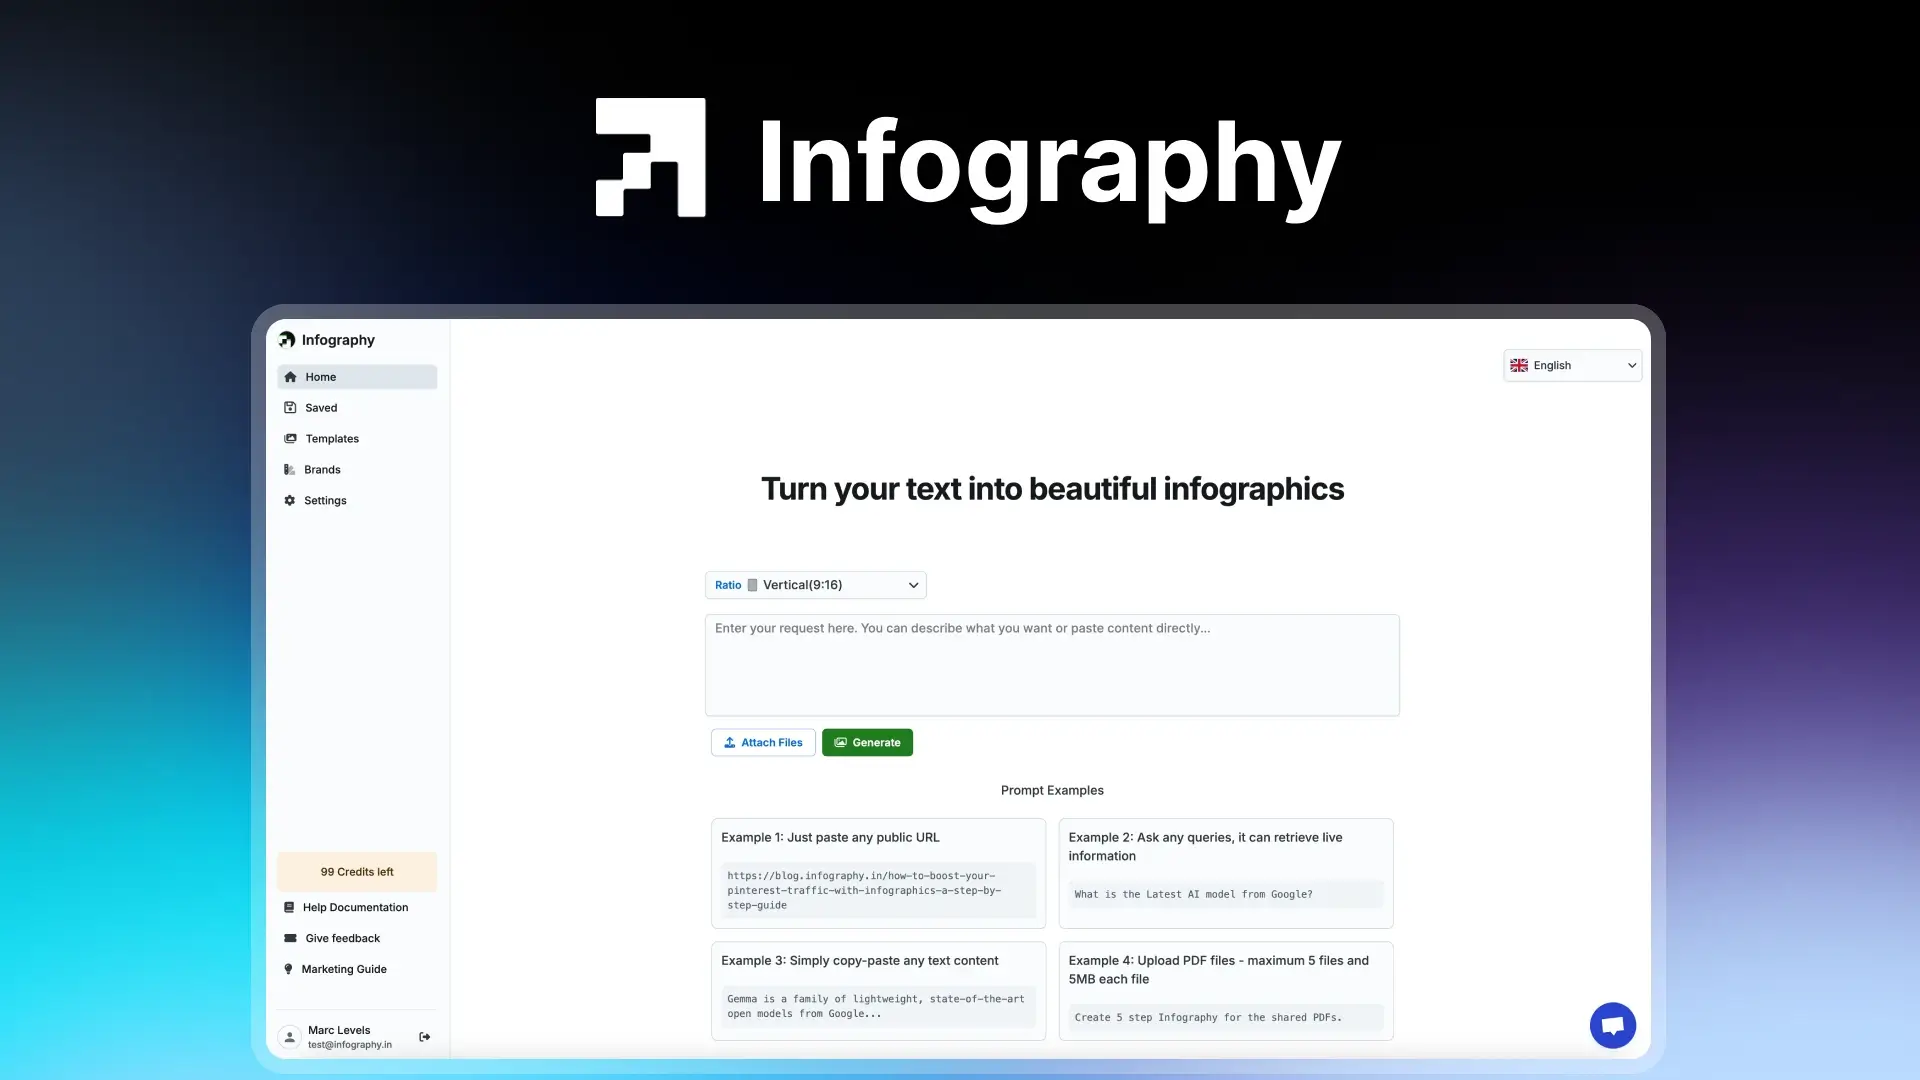Screen dimensions: 1920x1080
Task: Expand the Ratio Vertical(9:16) dropdown
Action: tap(815, 585)
